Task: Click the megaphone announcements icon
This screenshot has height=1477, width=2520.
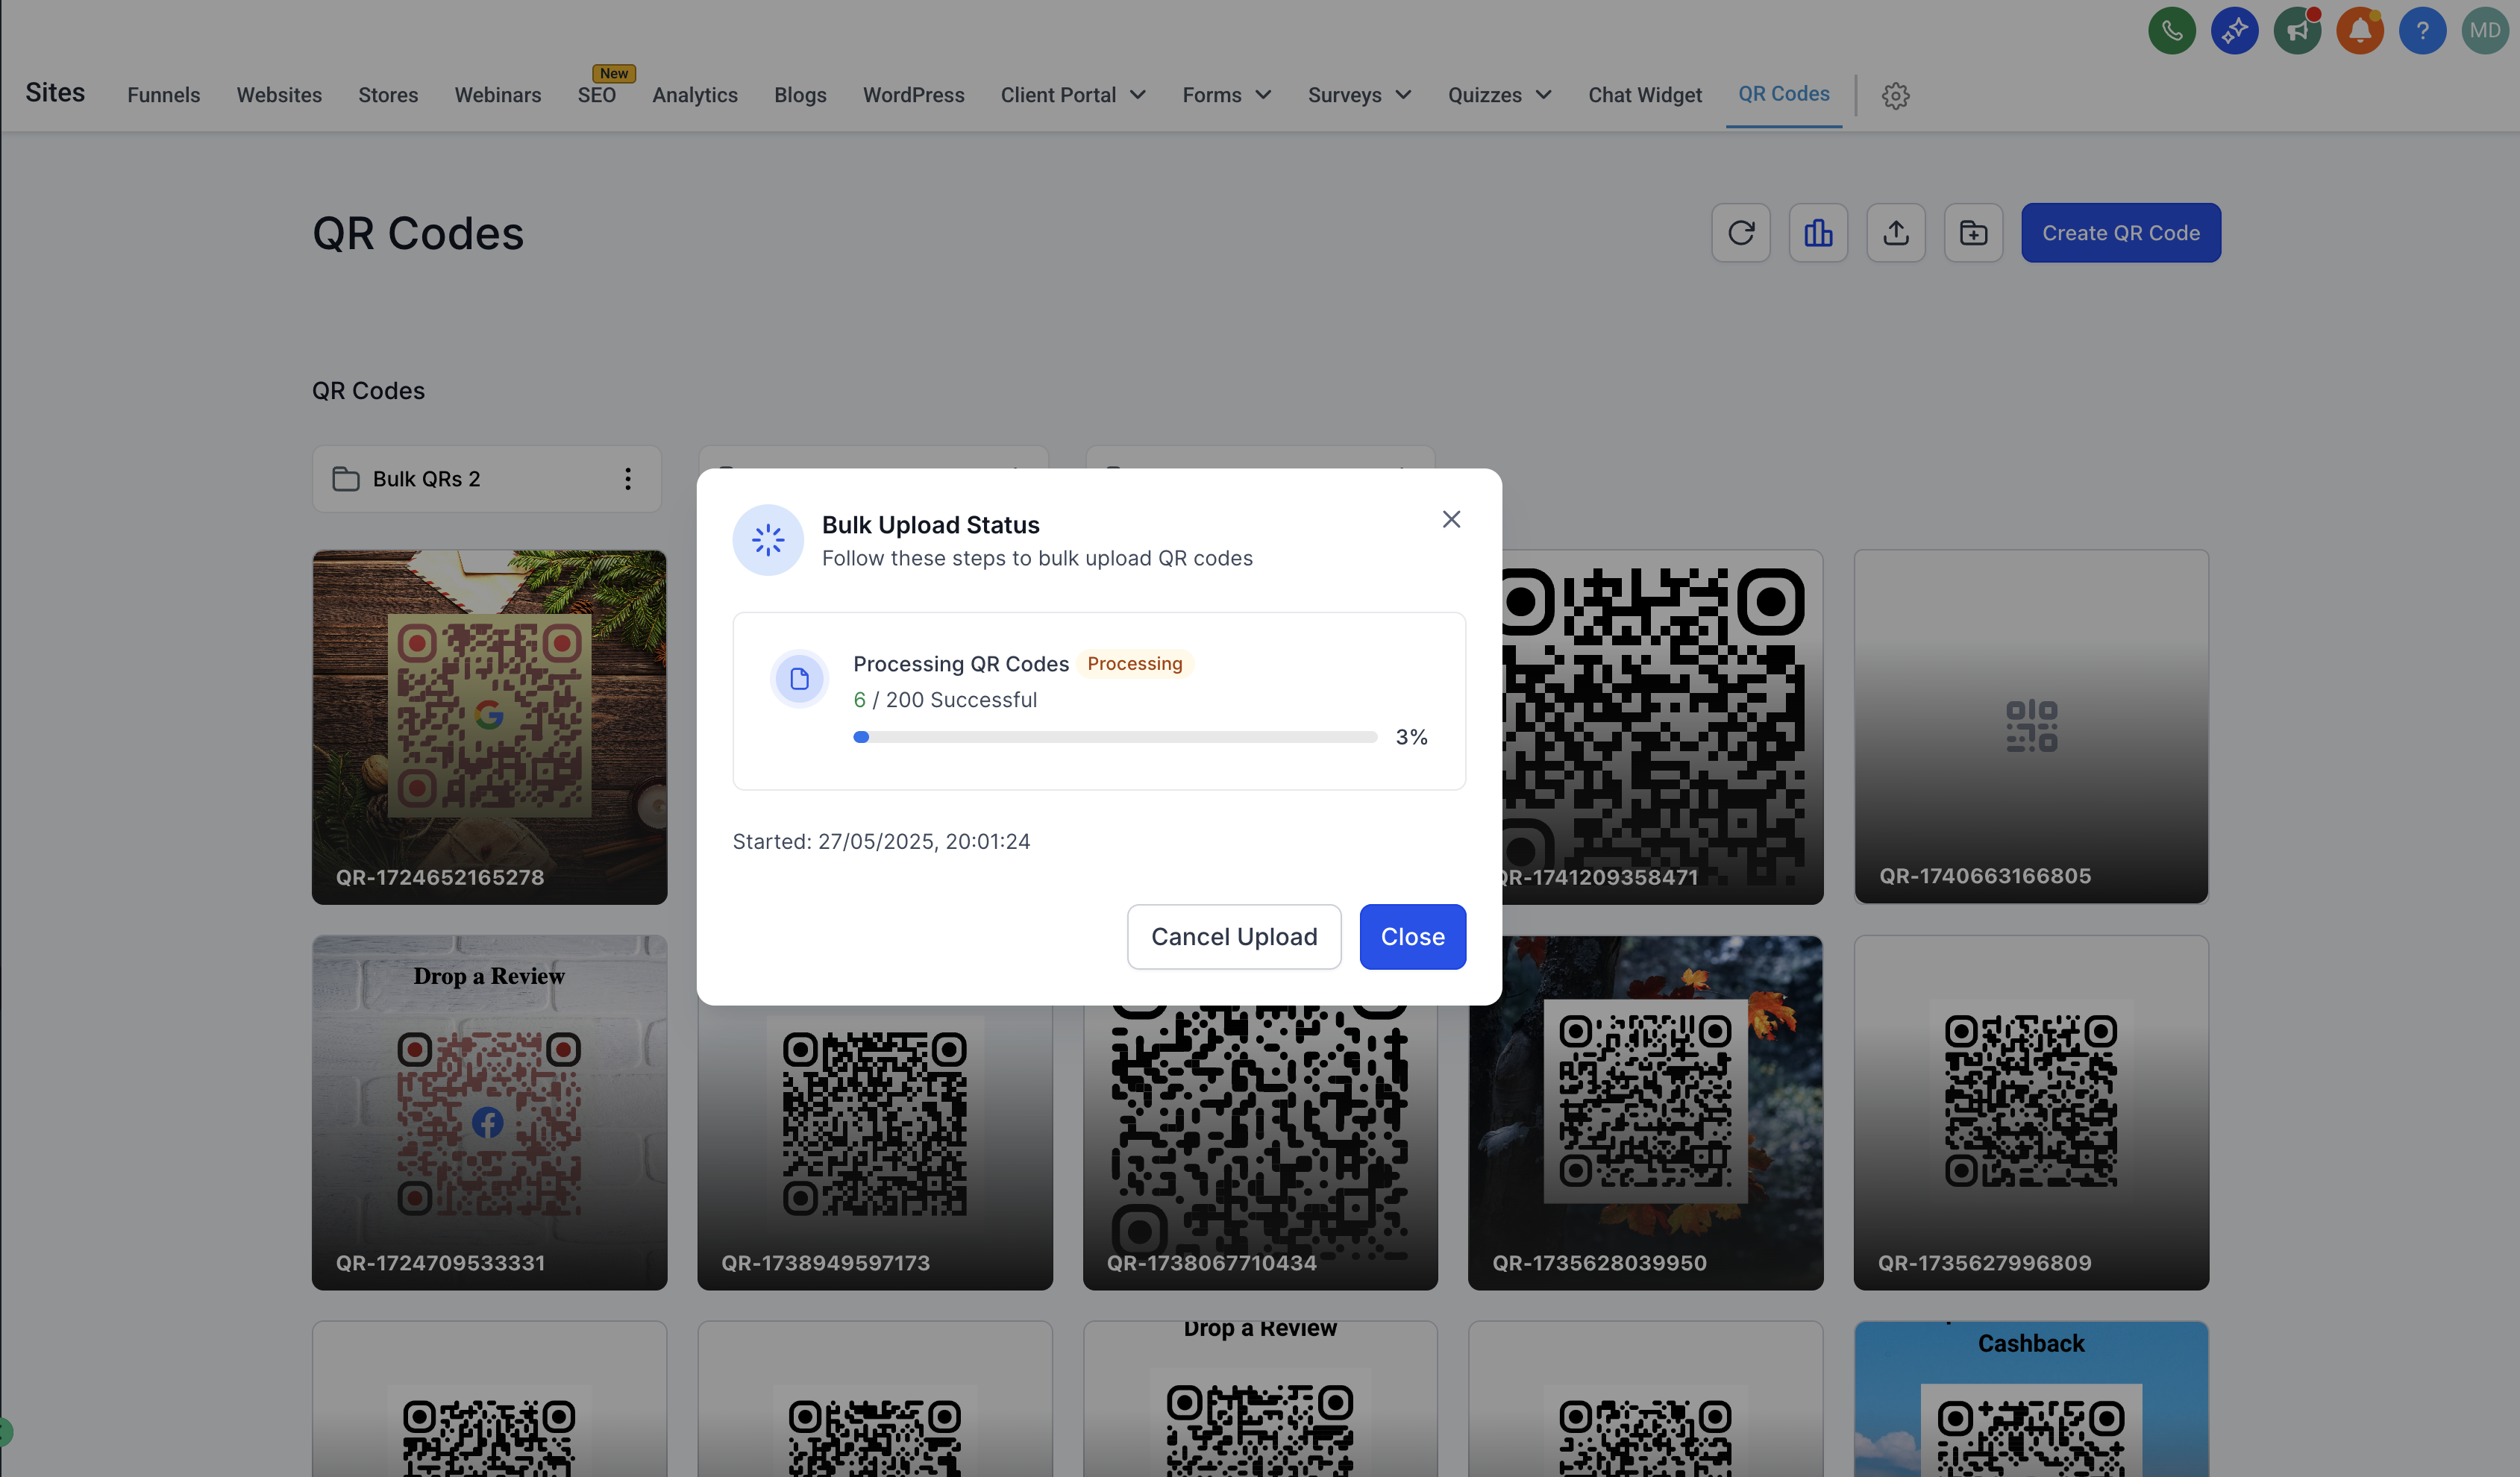Action: (2297, 31)
